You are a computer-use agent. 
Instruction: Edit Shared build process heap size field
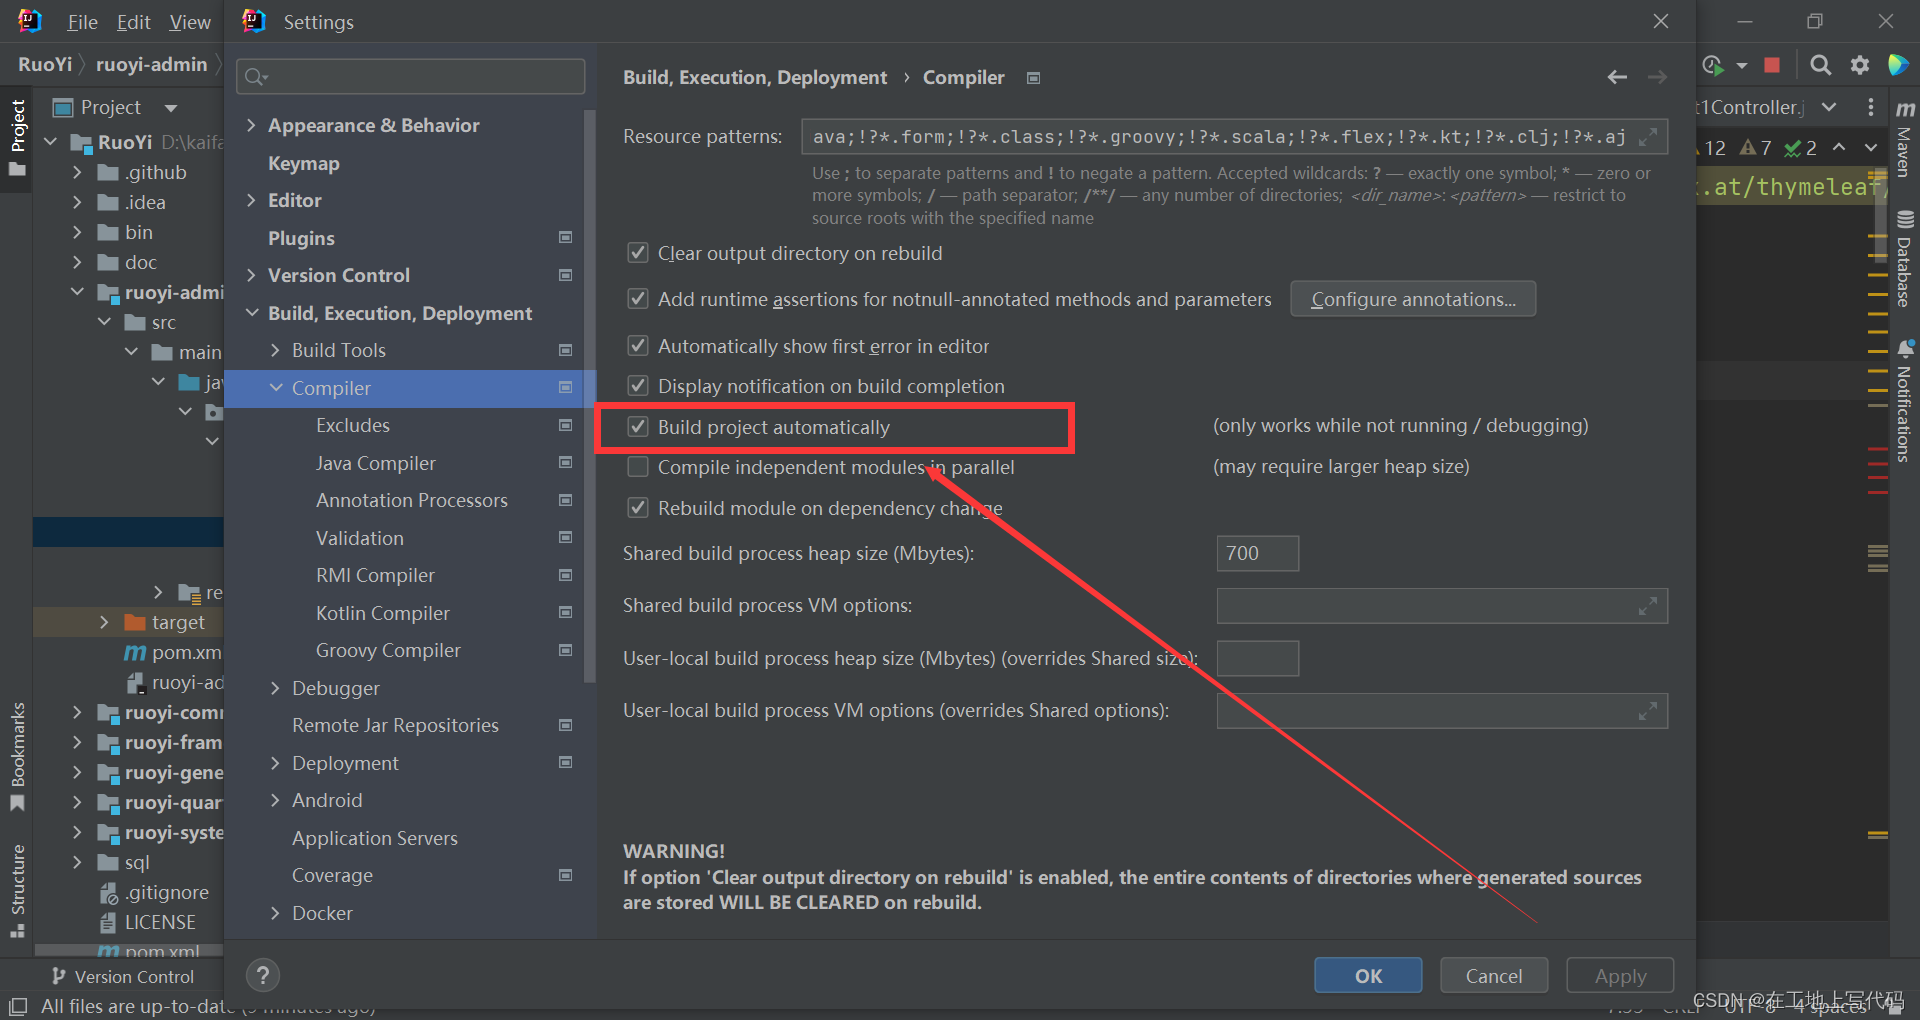[x=1257, y=553]
